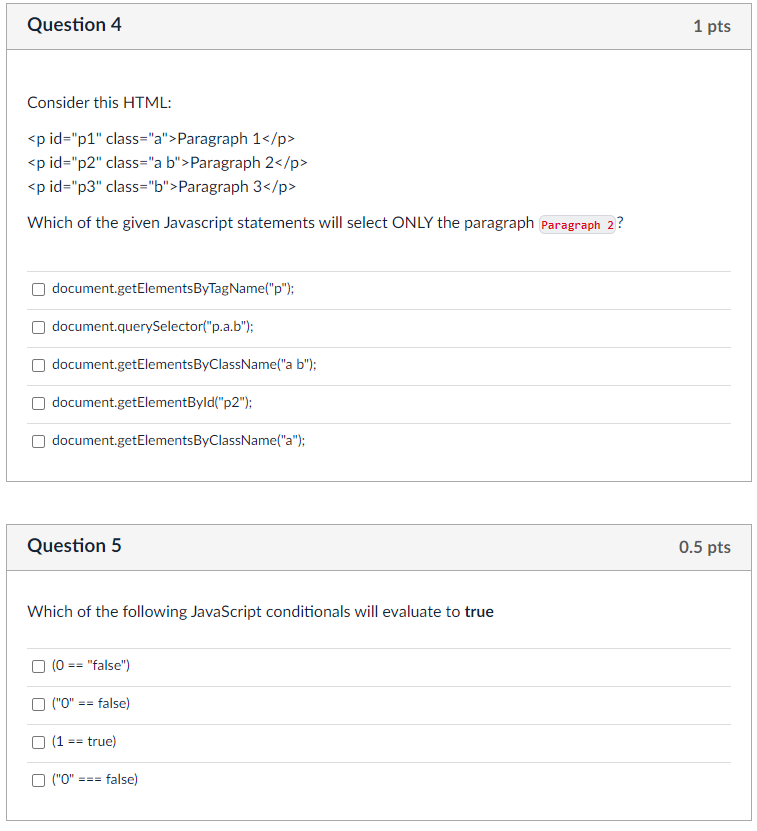Click the Question 4 heading
757x831 pixels.
pos(74,25)
